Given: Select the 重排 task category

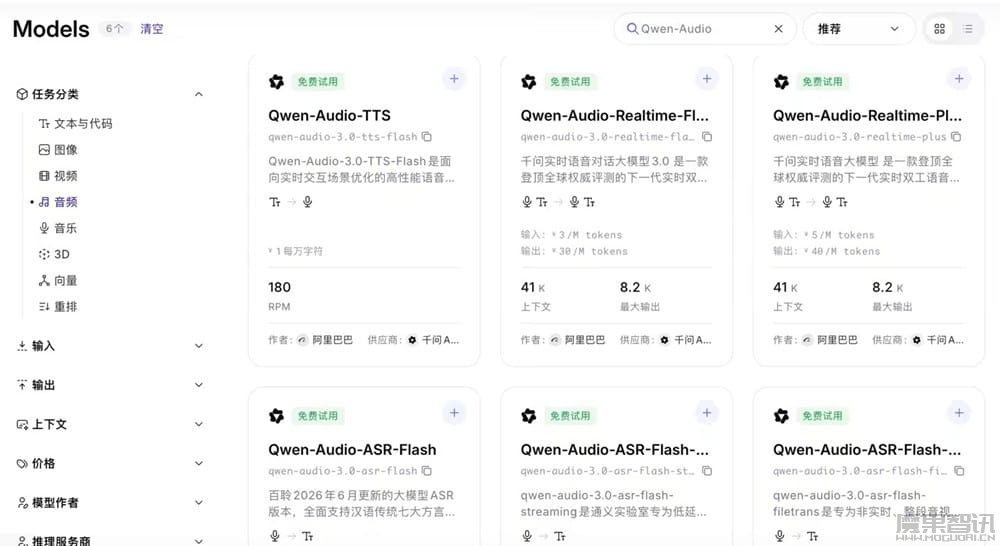Looking at the screenshot, I should [58, 307].
